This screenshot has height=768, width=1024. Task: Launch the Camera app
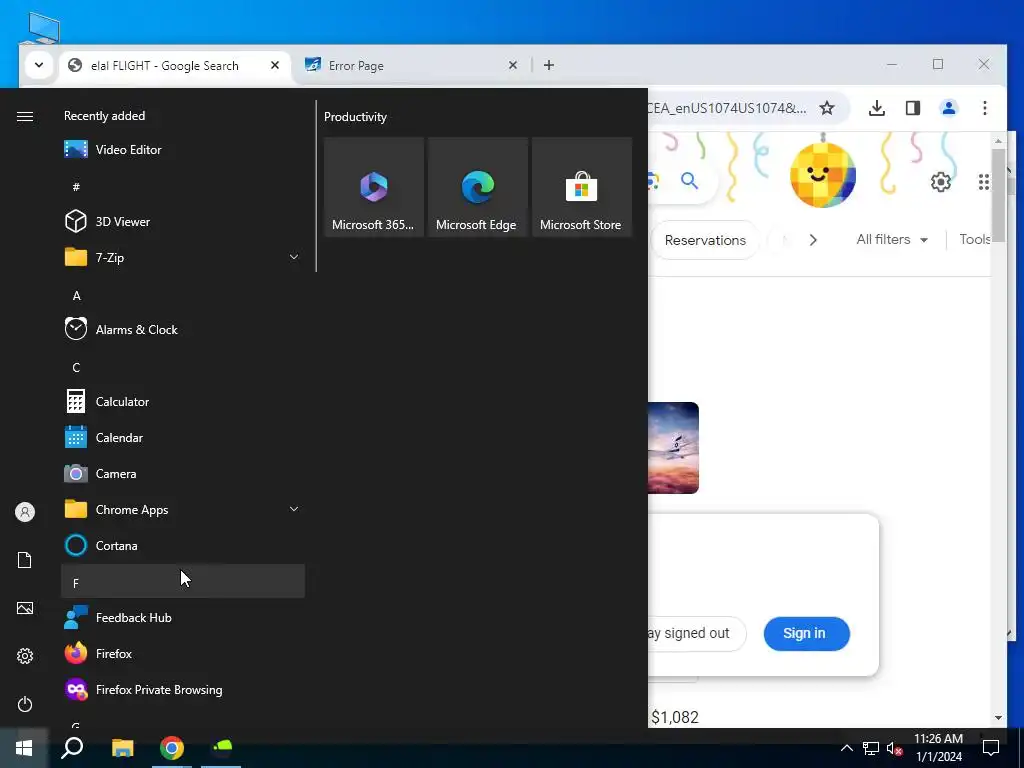point(183,473)
